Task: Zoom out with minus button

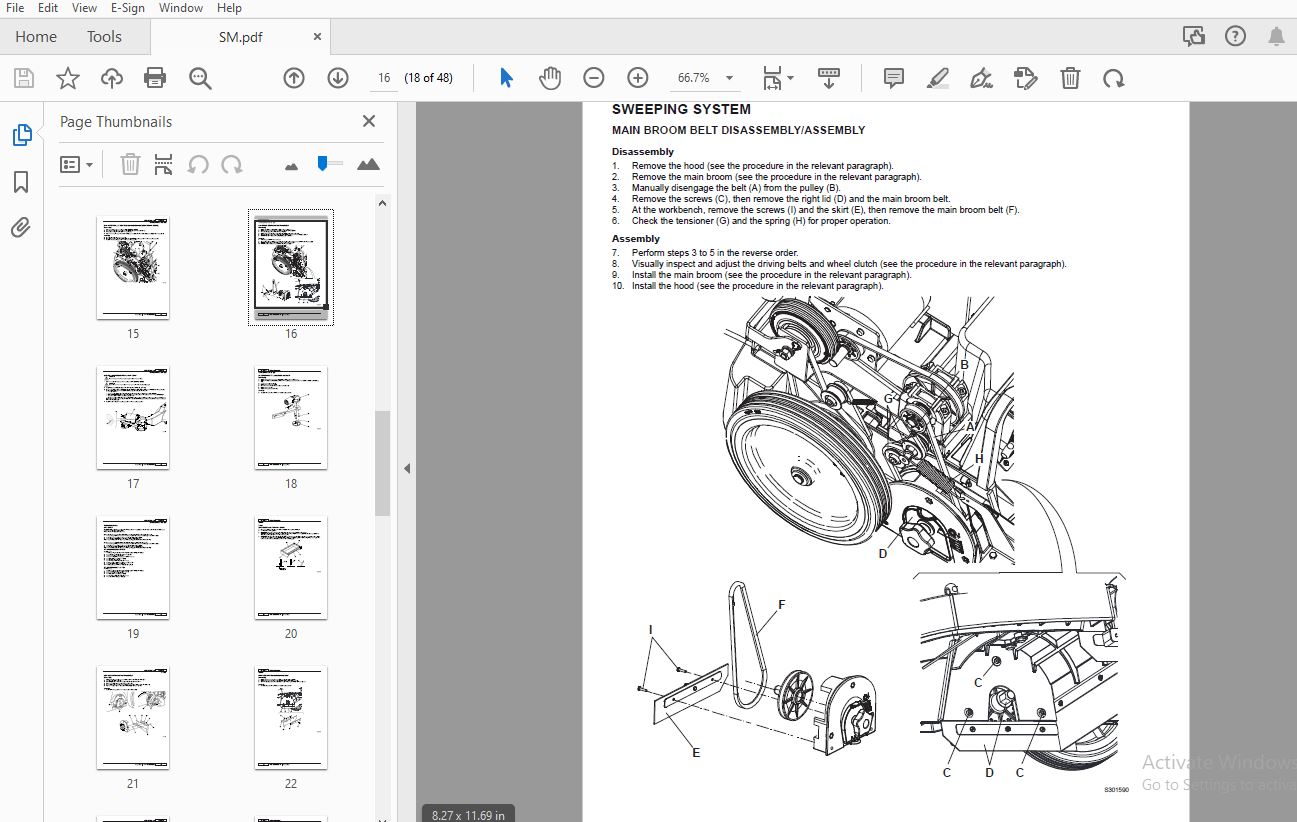Action: (x=594, y=78)
